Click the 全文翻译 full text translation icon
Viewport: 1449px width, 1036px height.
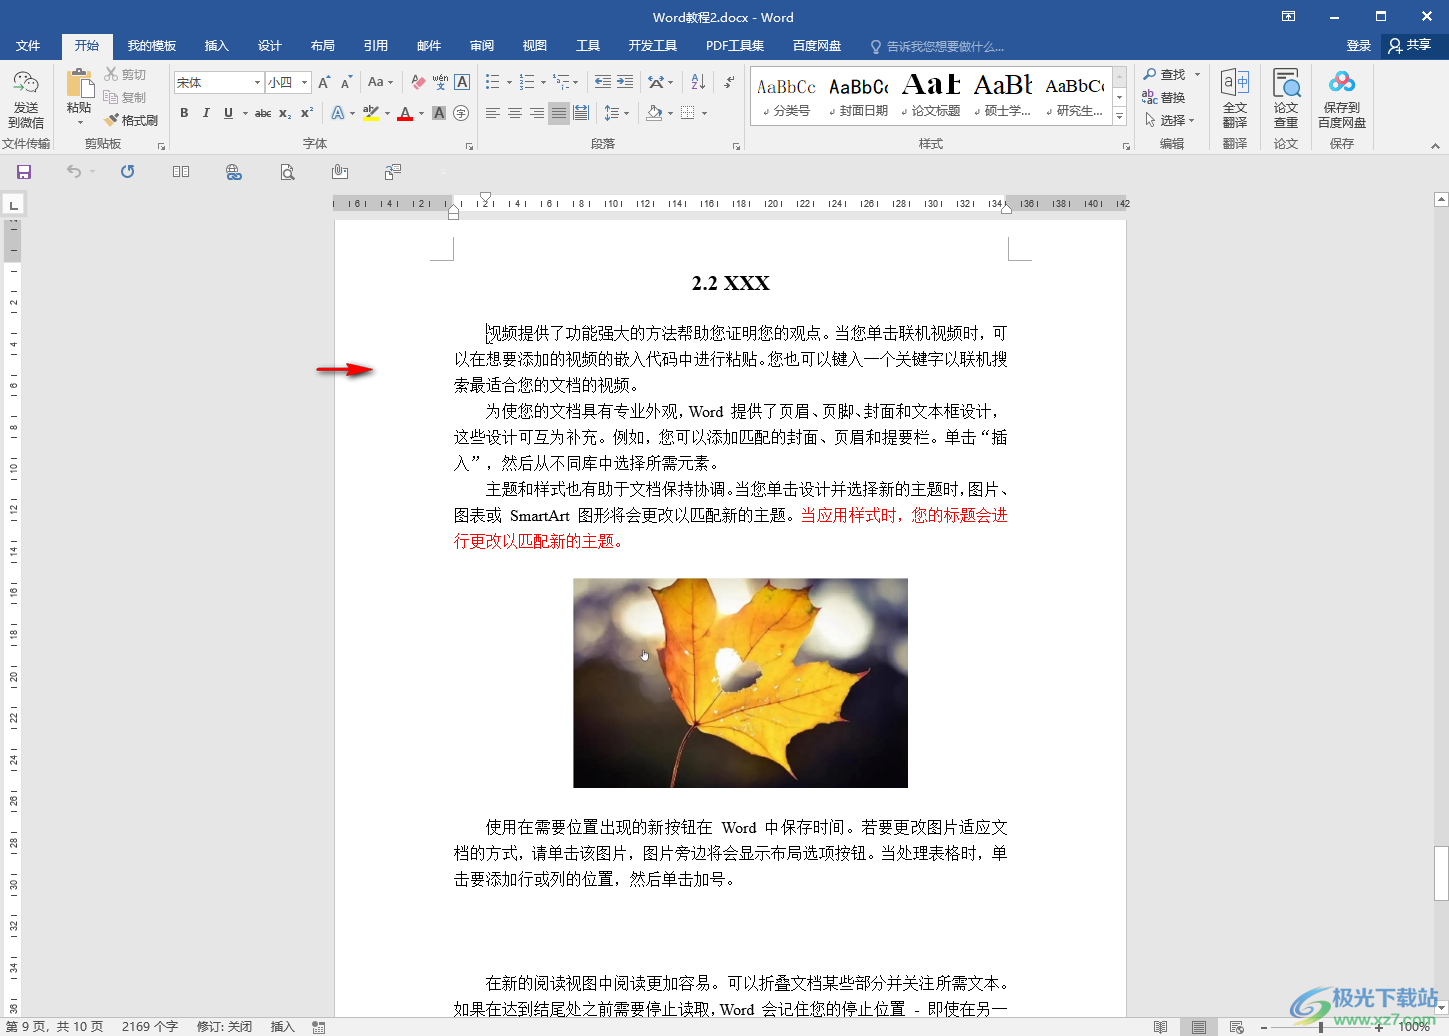pos(1235,99)
